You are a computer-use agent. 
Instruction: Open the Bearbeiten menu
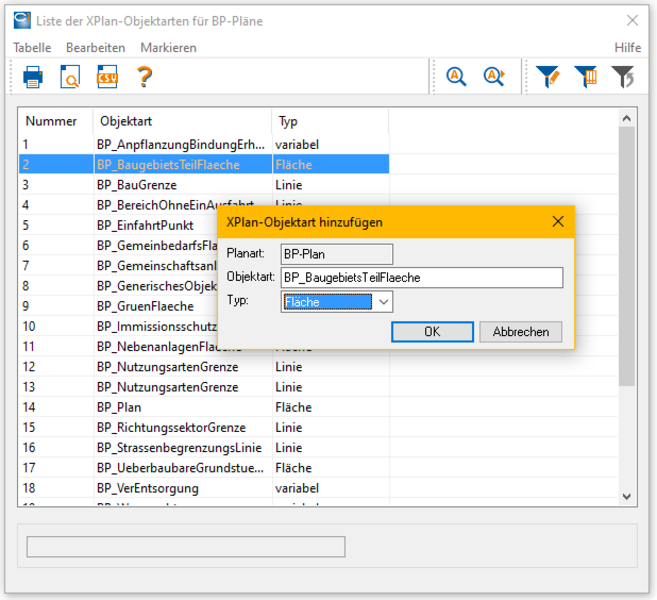(x=96, y=48)
